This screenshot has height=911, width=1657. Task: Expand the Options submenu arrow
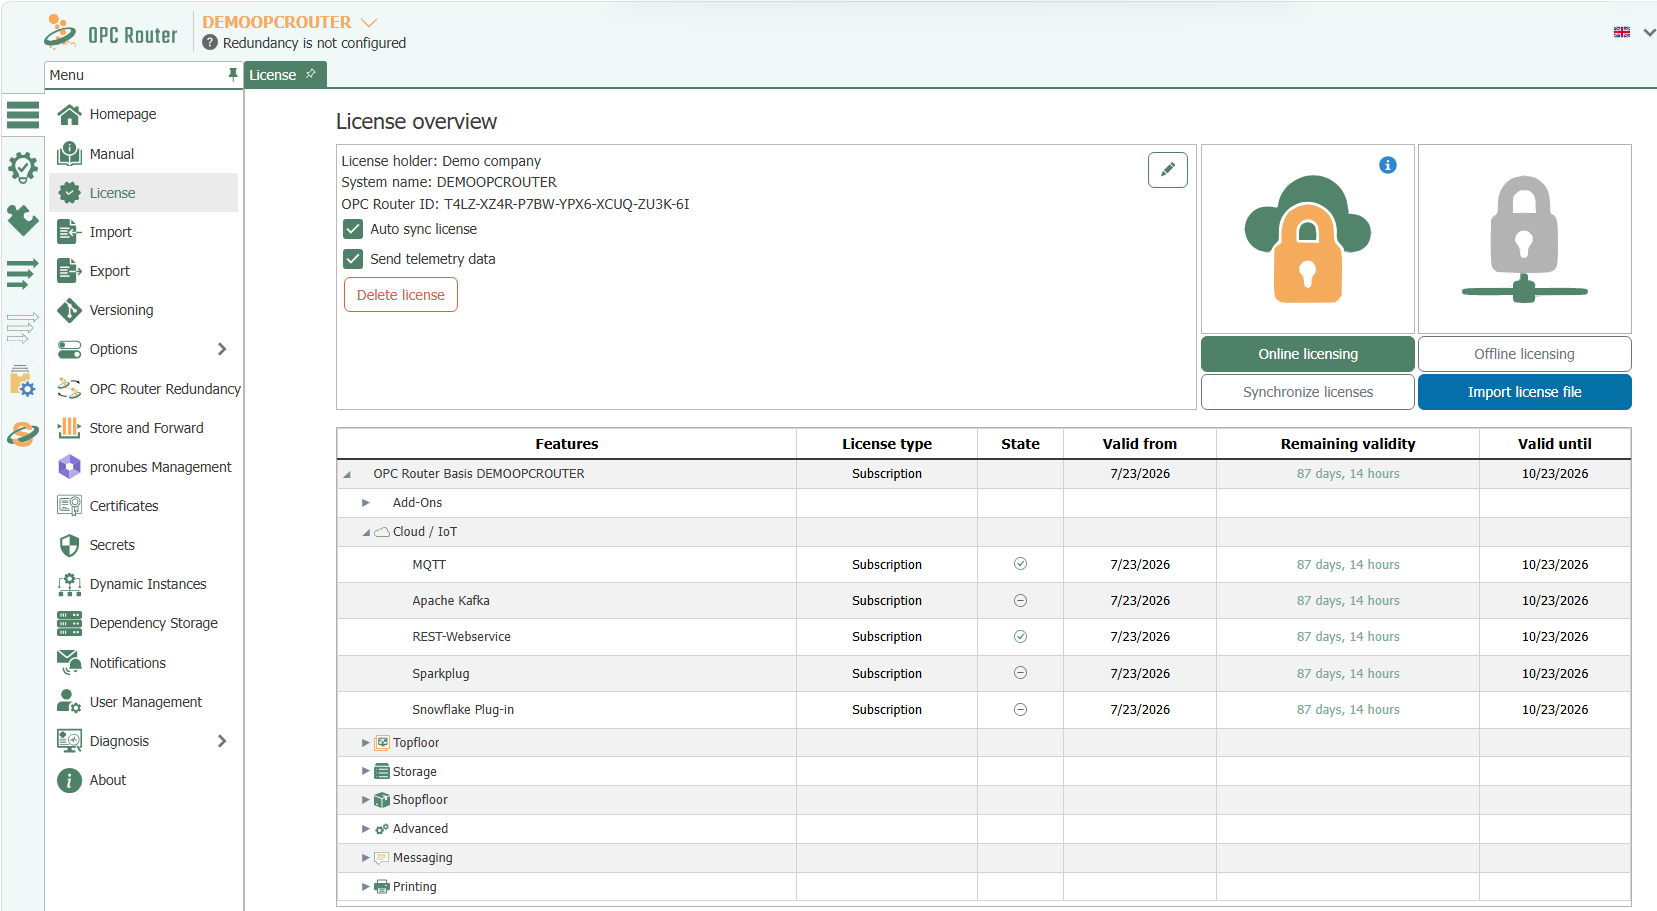(222, 349)
